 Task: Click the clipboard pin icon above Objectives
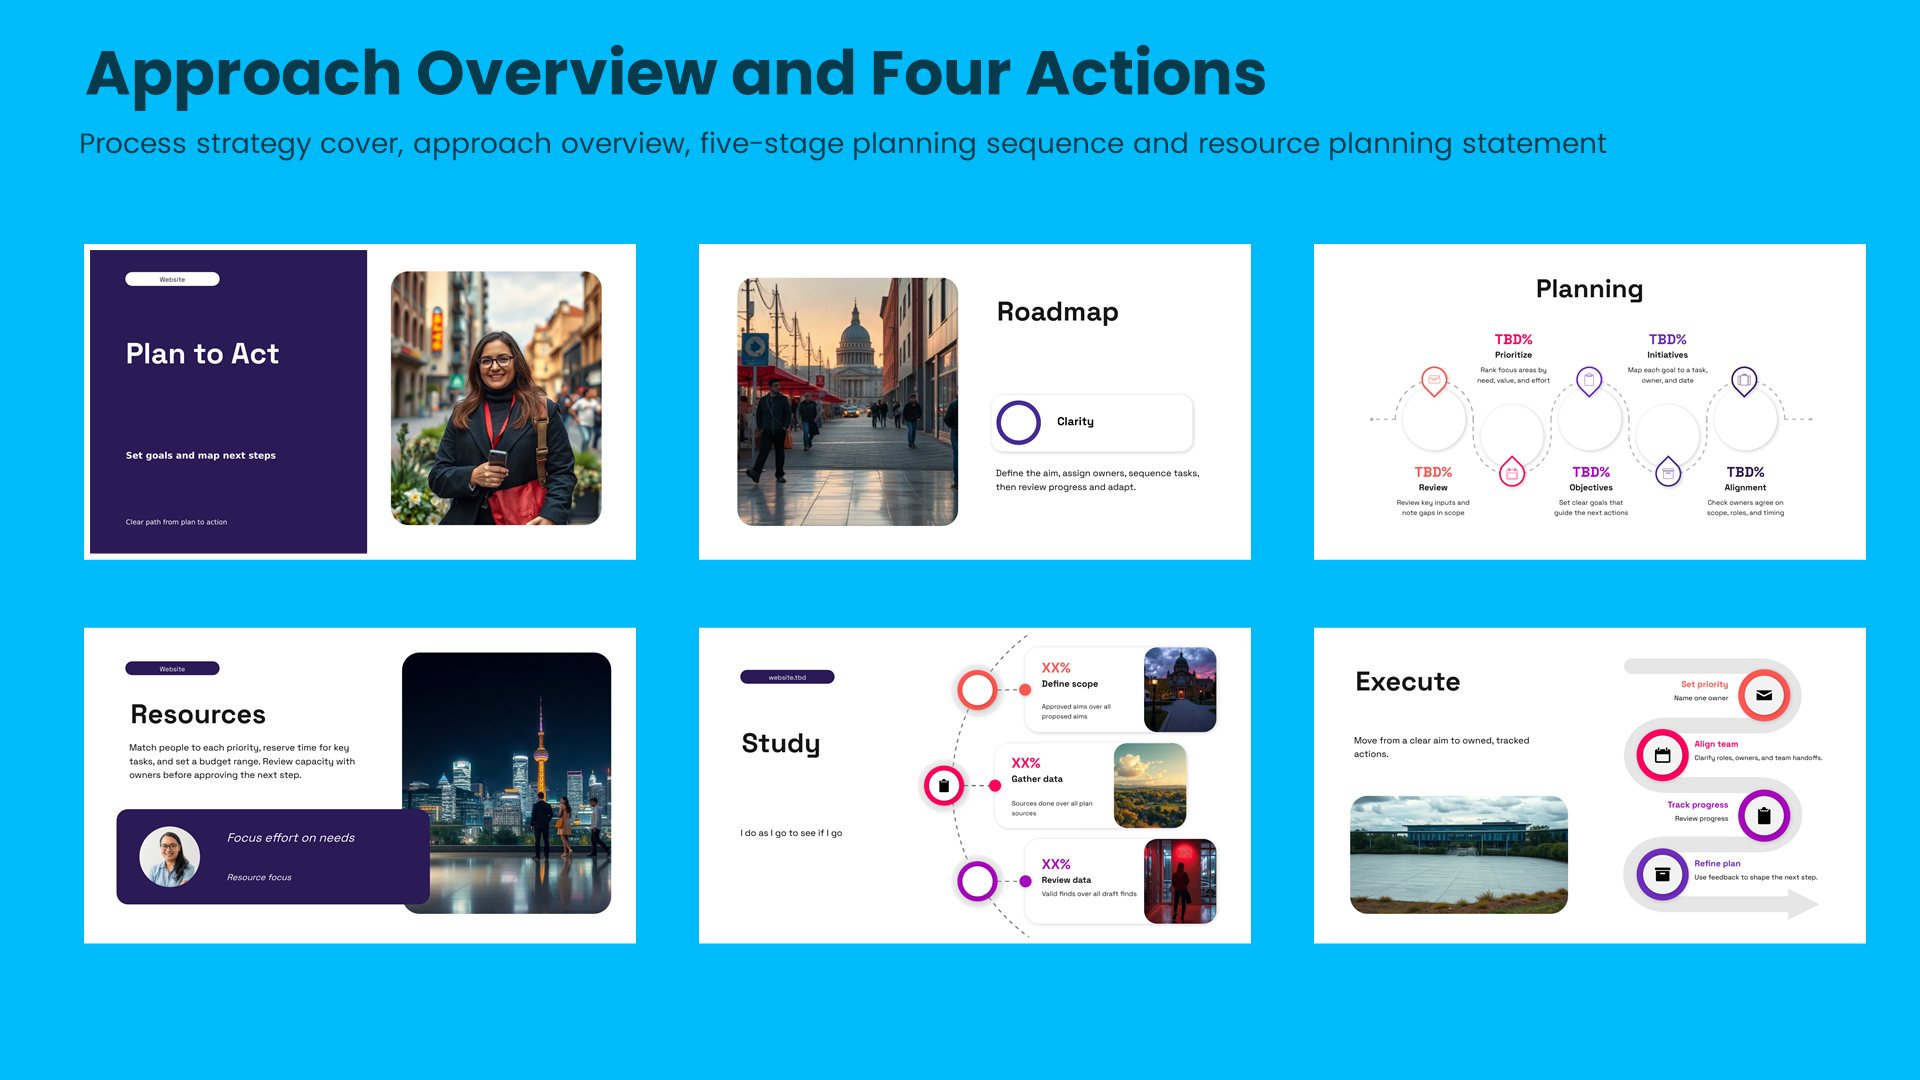click(x=1589, y=380)
